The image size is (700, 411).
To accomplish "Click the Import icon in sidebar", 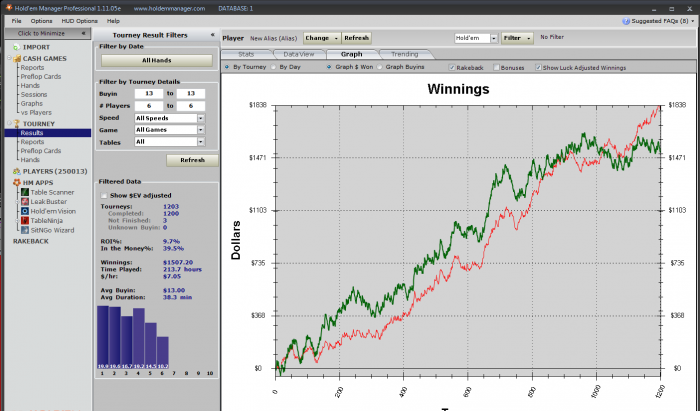I will coord(17,47).
